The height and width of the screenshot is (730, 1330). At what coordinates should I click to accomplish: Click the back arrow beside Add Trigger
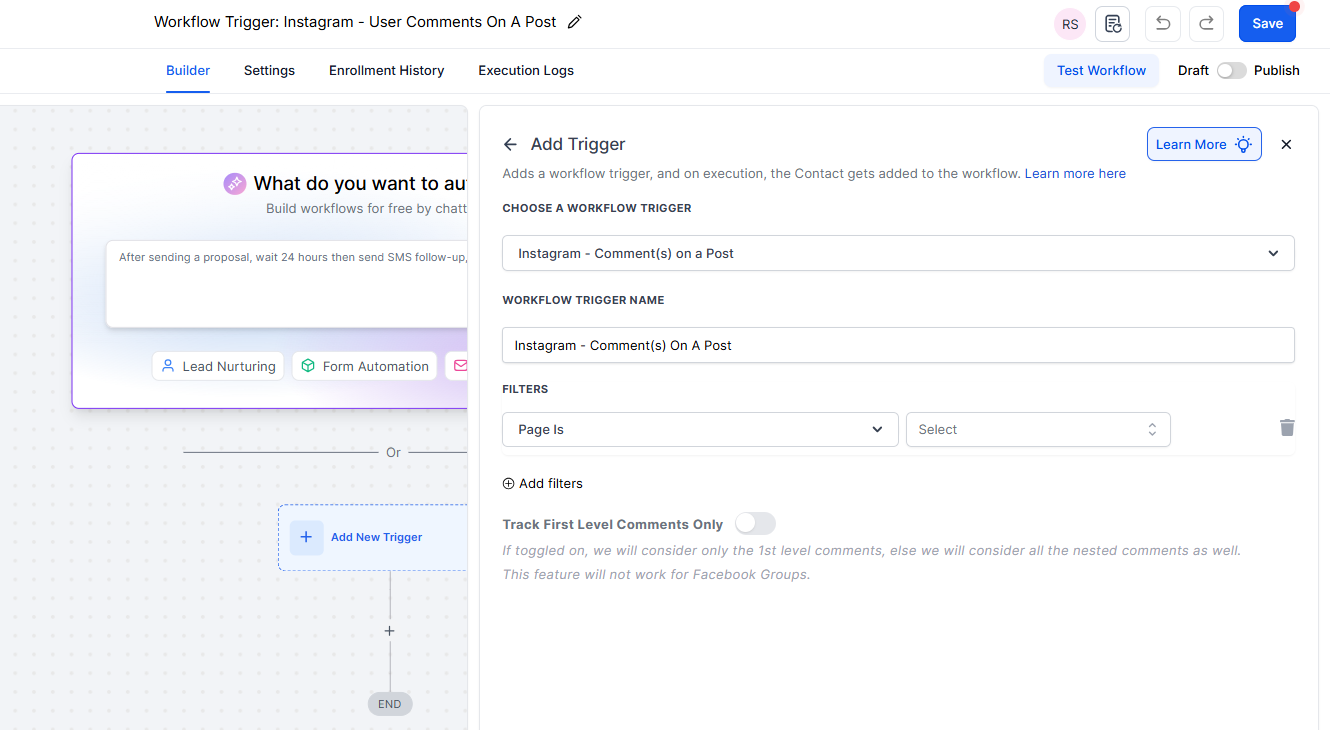tap(510, 144)
